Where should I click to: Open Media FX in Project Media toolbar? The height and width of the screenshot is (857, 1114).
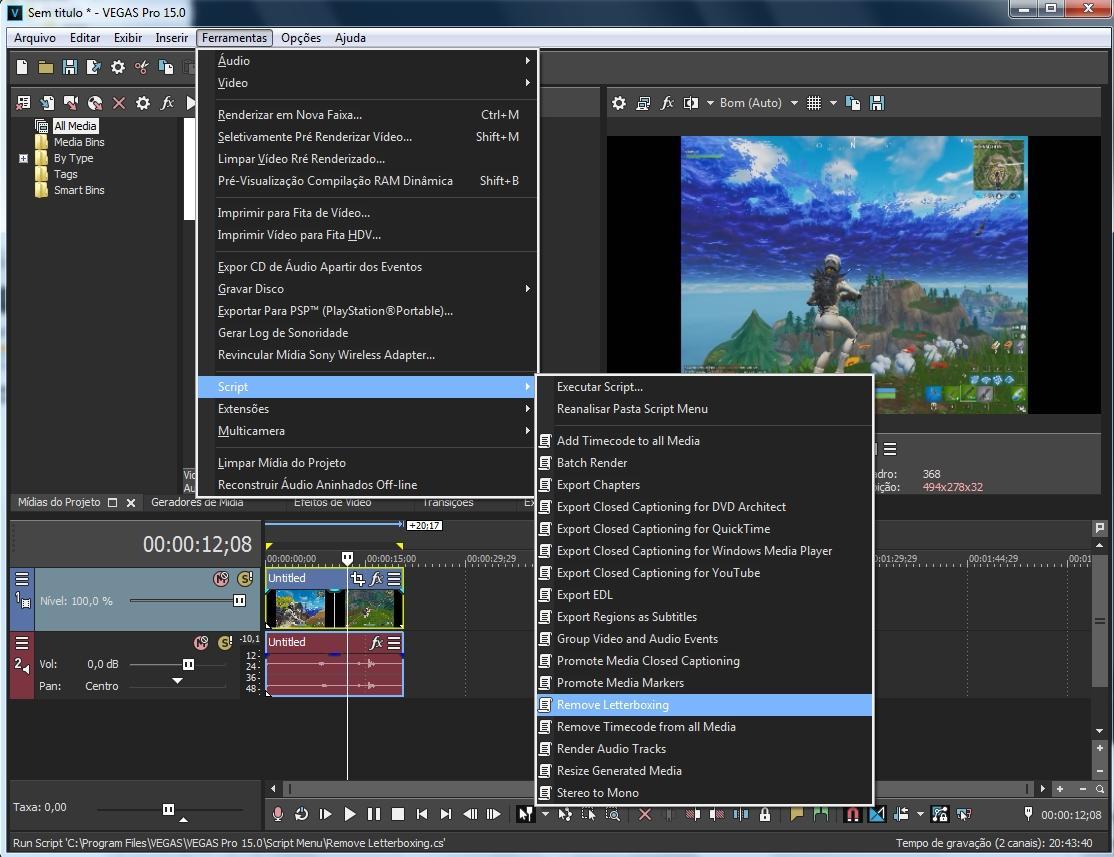tap(167, 103)
